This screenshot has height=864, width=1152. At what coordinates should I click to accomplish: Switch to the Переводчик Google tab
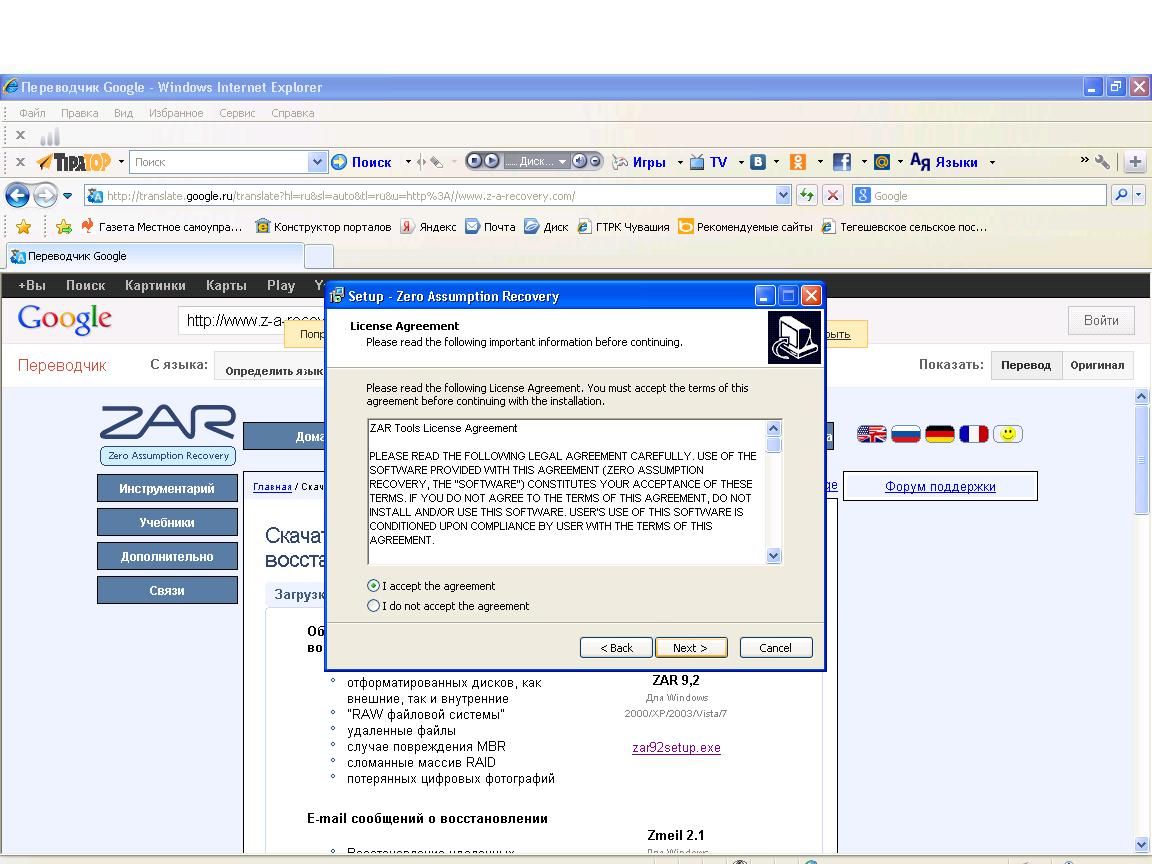[154, 256]
